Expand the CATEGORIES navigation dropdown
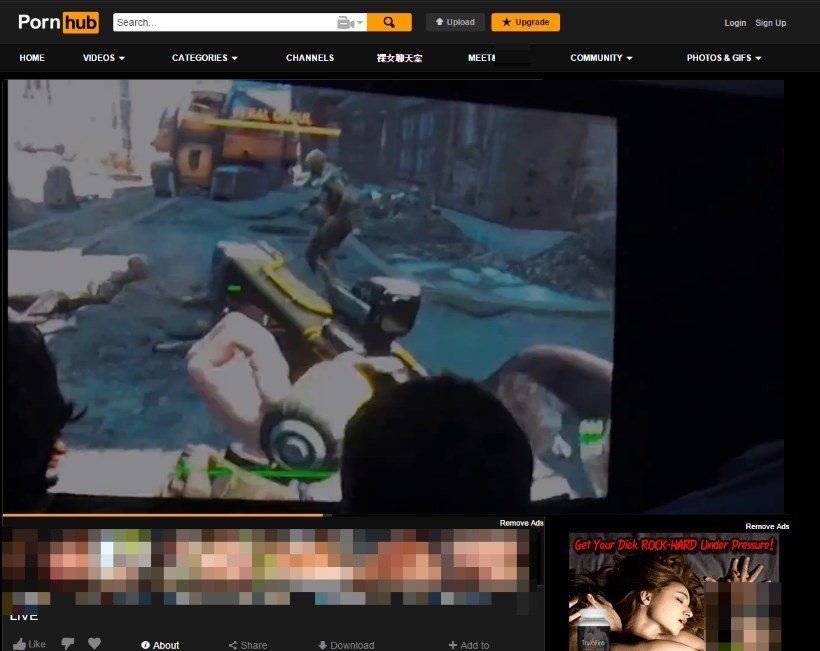The height and width of the screenshot is (651, 820). click(x=205, y=58)
